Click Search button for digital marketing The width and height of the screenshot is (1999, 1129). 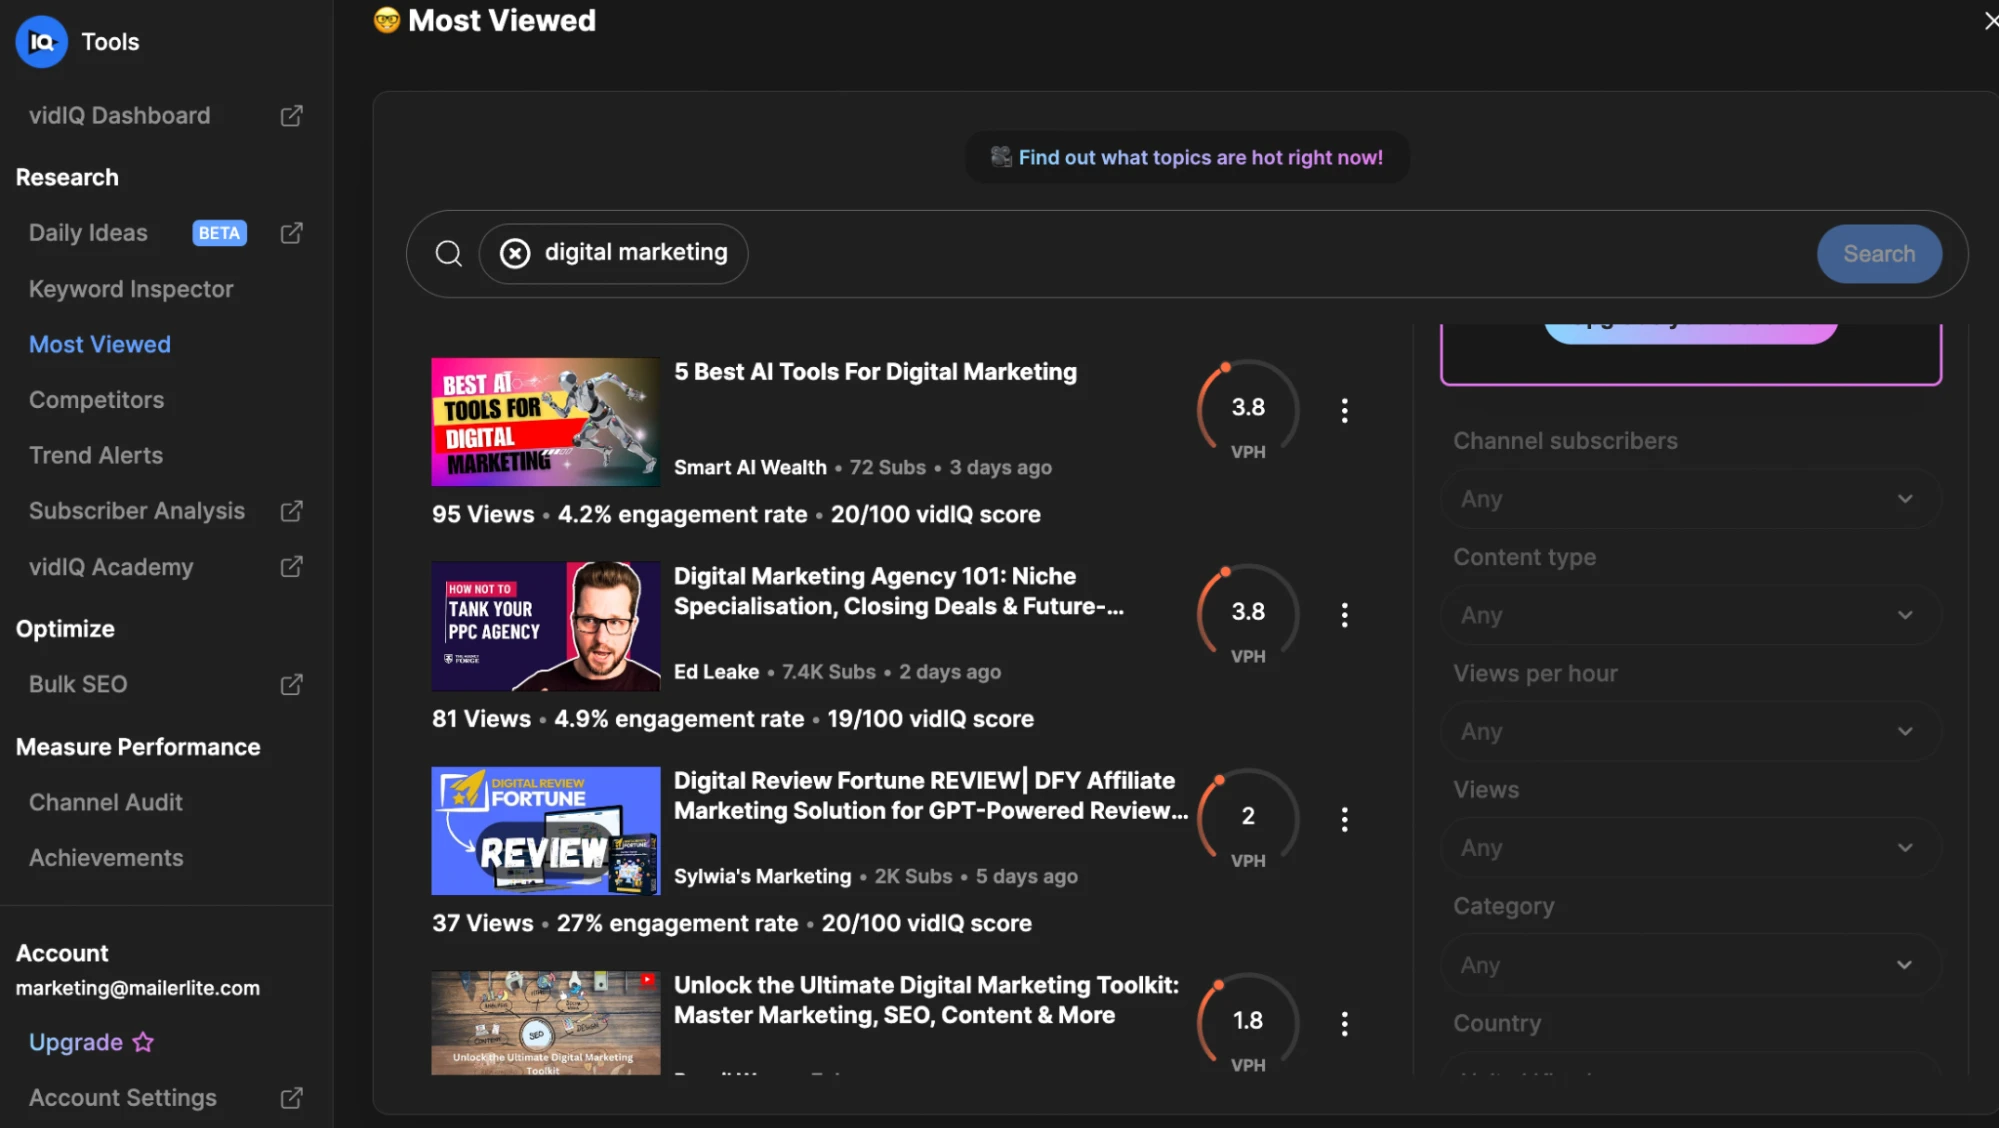coord(1878,253)
